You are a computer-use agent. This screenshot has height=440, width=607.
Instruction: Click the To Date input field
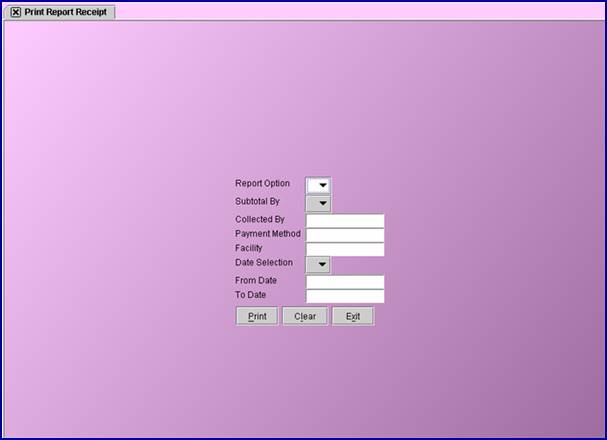[345, 296]
